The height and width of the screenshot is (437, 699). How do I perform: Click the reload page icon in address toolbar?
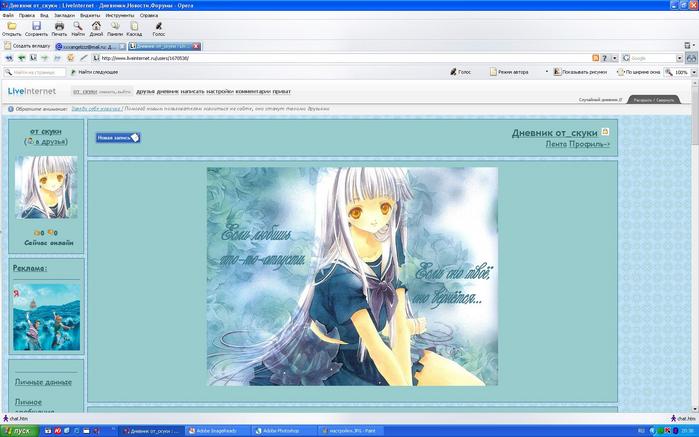point(70,58)
